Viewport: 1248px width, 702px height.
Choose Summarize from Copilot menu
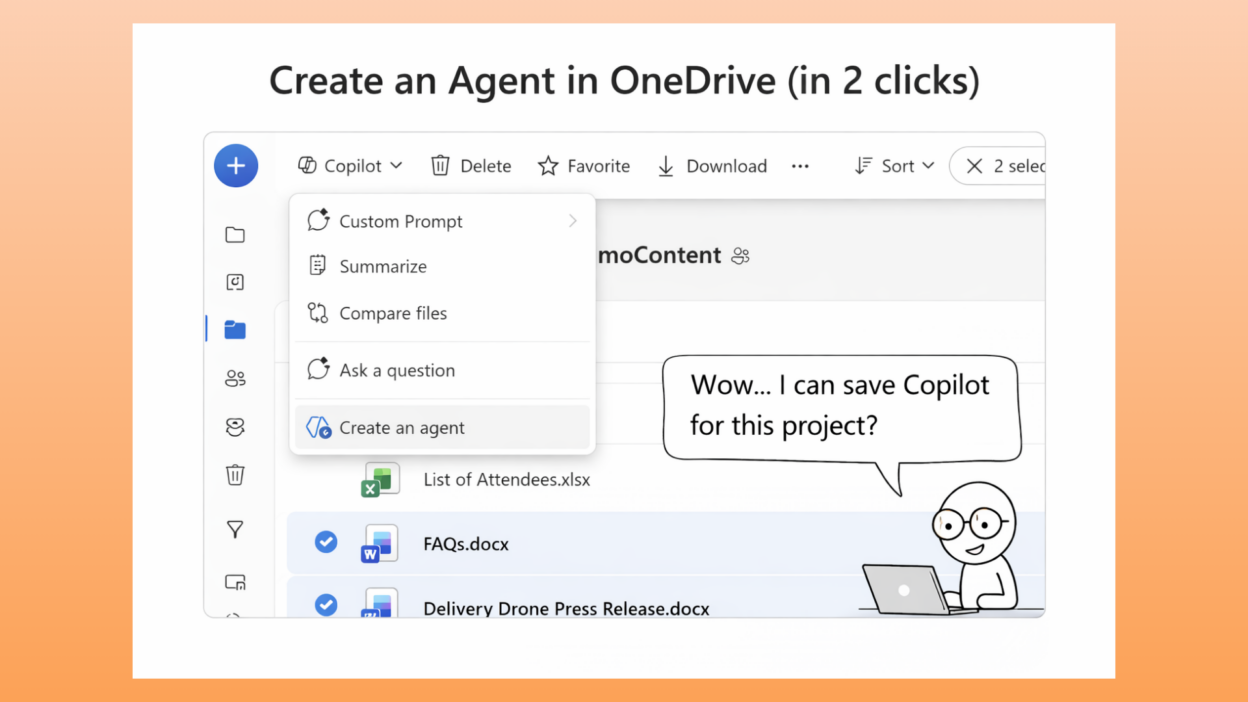point(443,266)
